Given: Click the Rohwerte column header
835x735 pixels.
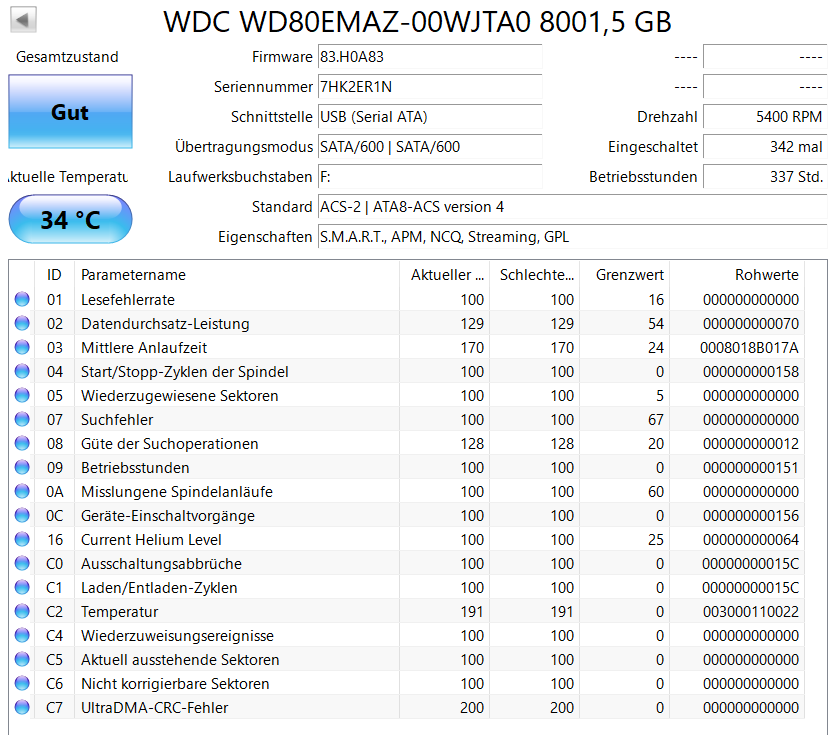Looking at the screenshot, I should coord(737,275).
